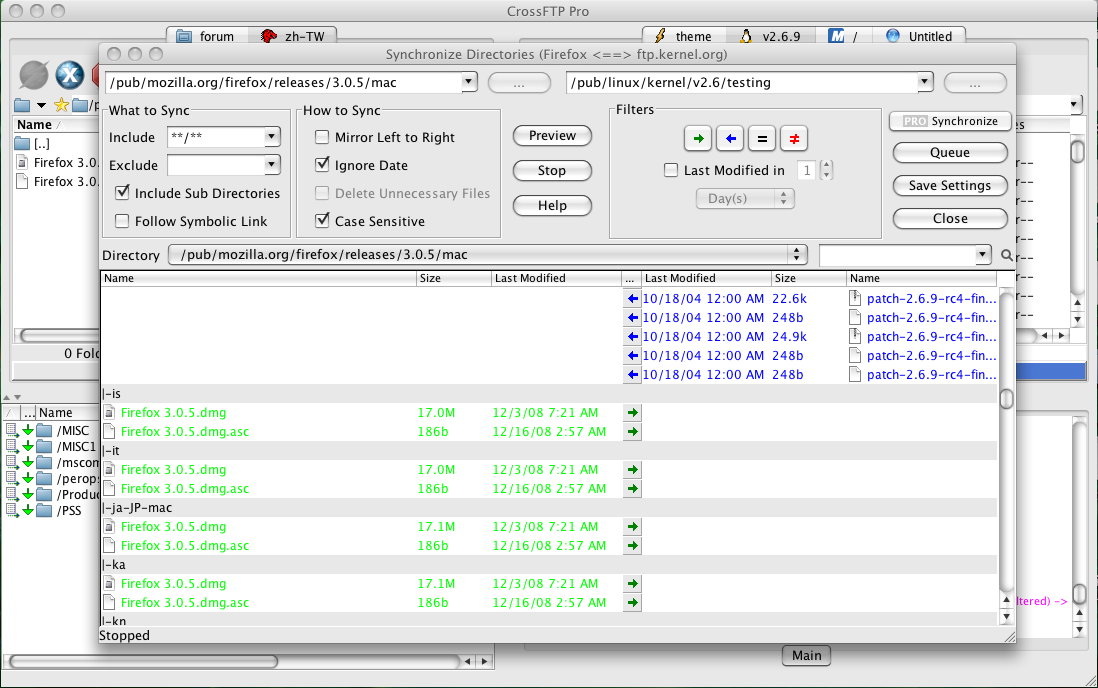Viewport: 1098px width, 688px height.
Task: Toggle the red not-equal filter icon
Action: click(794, 138)
